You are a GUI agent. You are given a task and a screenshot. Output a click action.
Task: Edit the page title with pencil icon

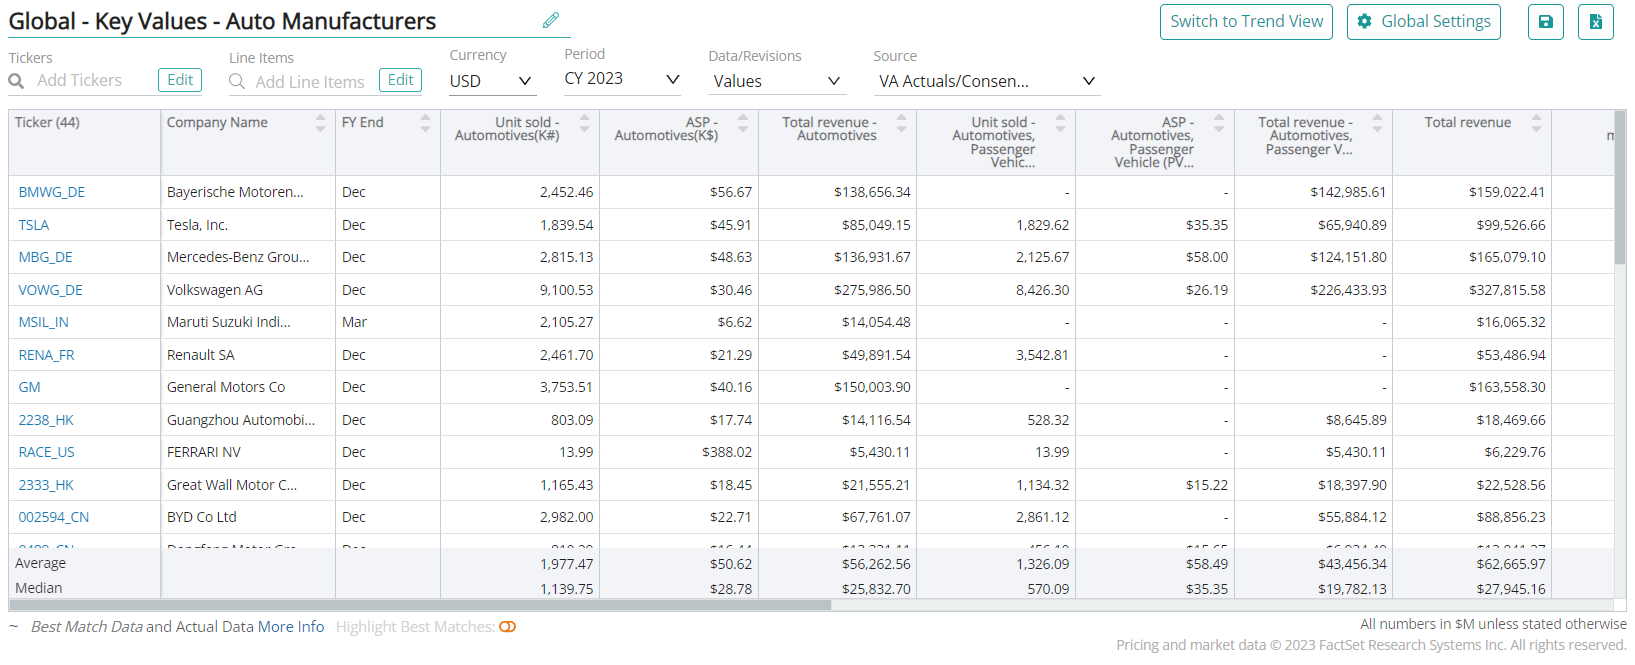tap(550, 20)
